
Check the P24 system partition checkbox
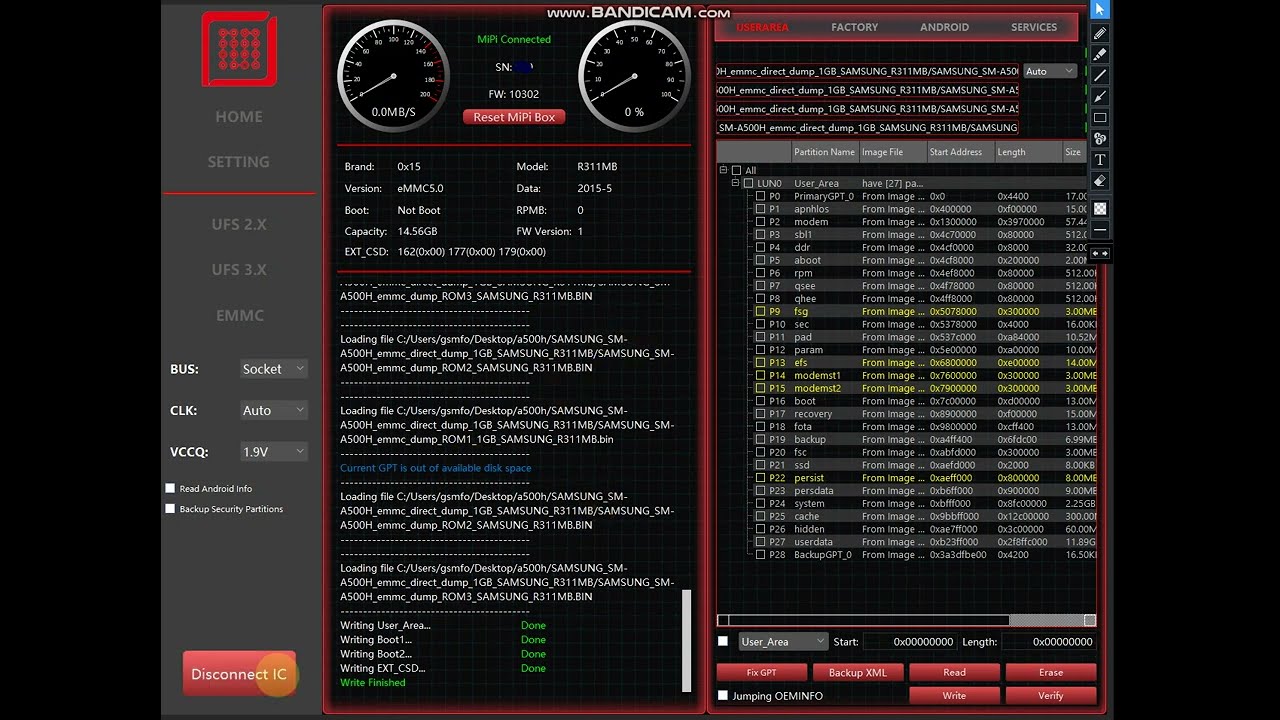[x=760, y=503]
